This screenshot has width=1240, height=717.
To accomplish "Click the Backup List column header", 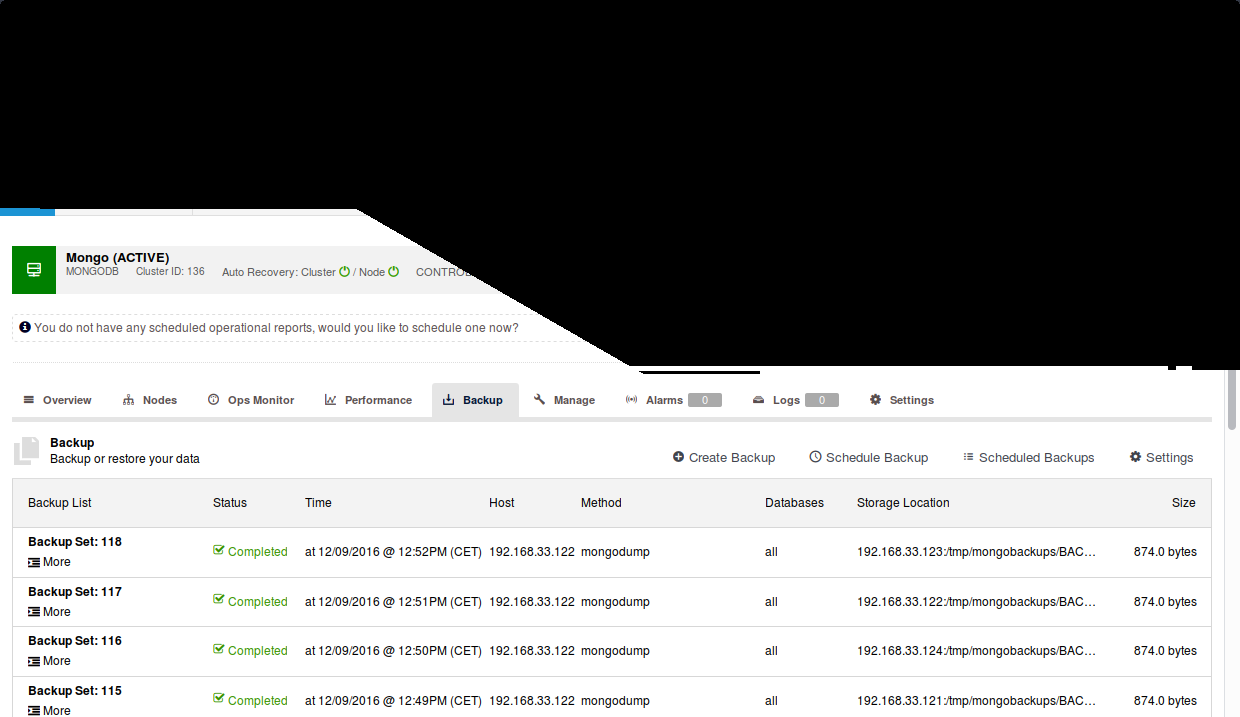I will tap(60, 503).
